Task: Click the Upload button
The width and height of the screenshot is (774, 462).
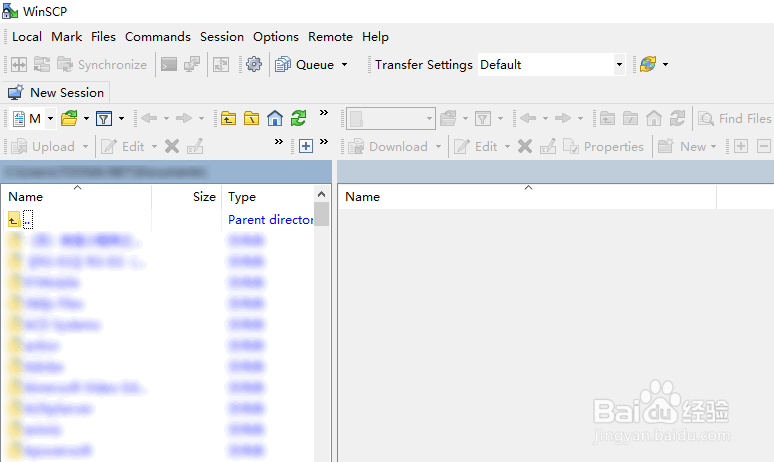Action: click(43, 147)
